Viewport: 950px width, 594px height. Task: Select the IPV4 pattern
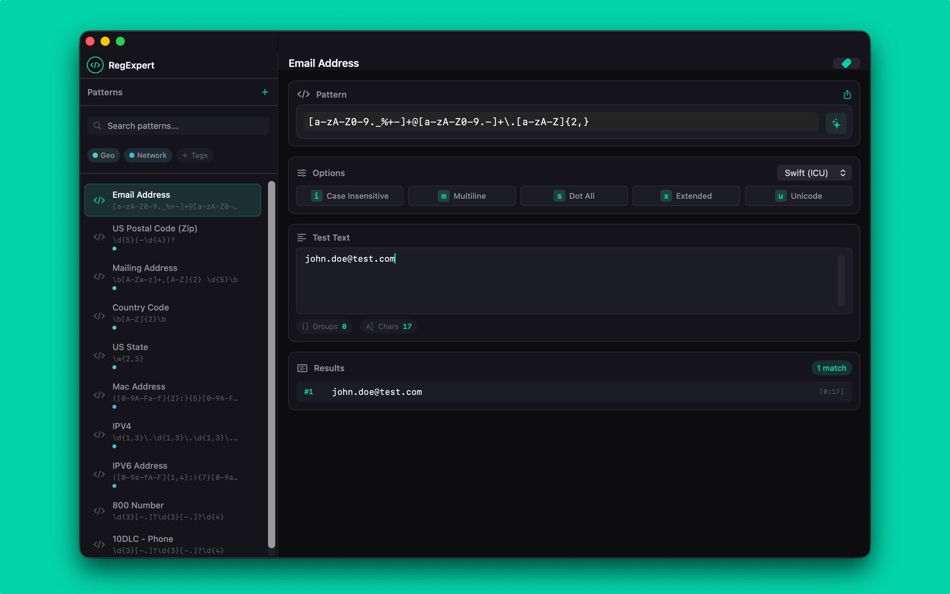tap(173, 435)
